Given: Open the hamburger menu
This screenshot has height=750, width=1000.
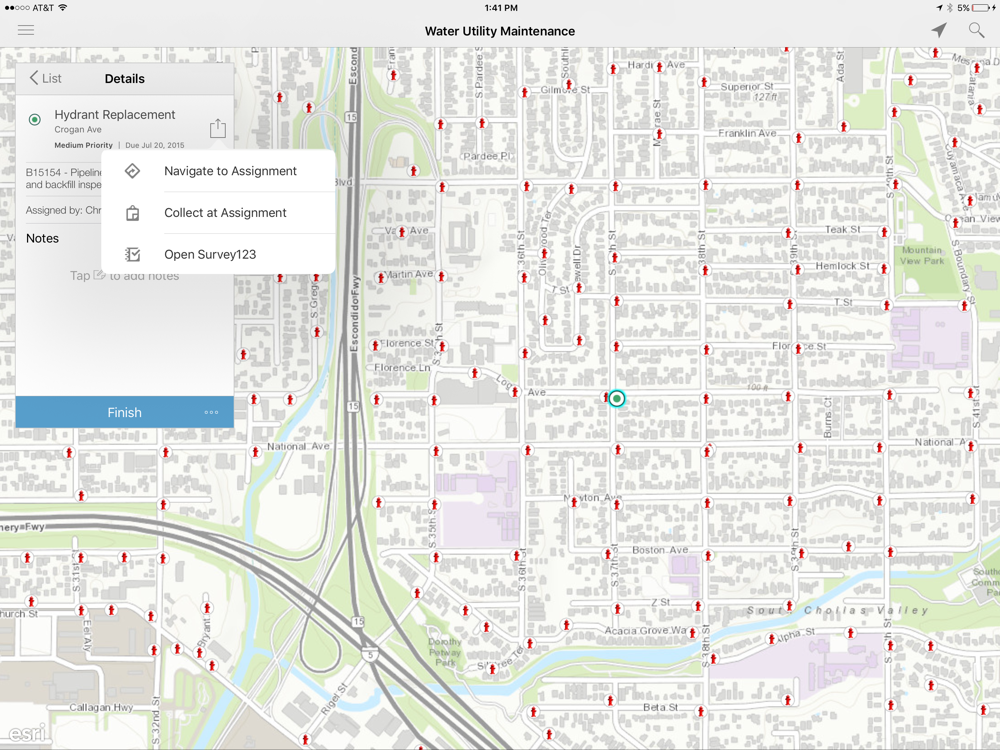Looking at the screenshot, I should pyautogui.click(x=26, y=30).
